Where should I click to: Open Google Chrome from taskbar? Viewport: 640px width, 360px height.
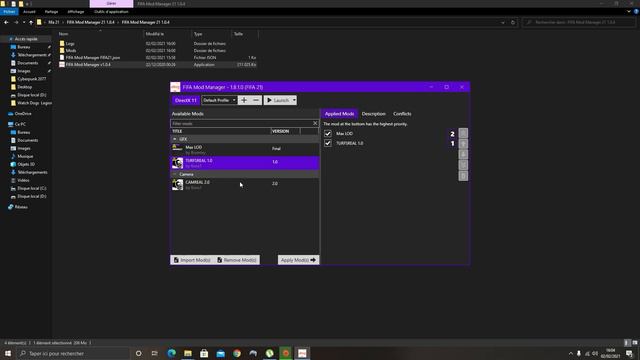pyautogui.click(x=237, y=353)
